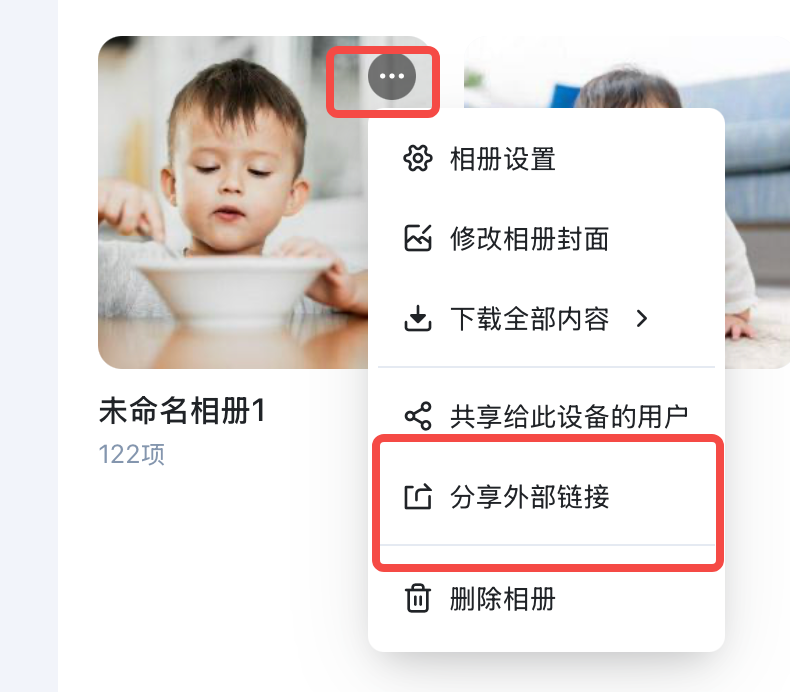Select 分享外部链接 menu entry
The width and height of the screenshot is (790, 692).
(x=546, y=497)
